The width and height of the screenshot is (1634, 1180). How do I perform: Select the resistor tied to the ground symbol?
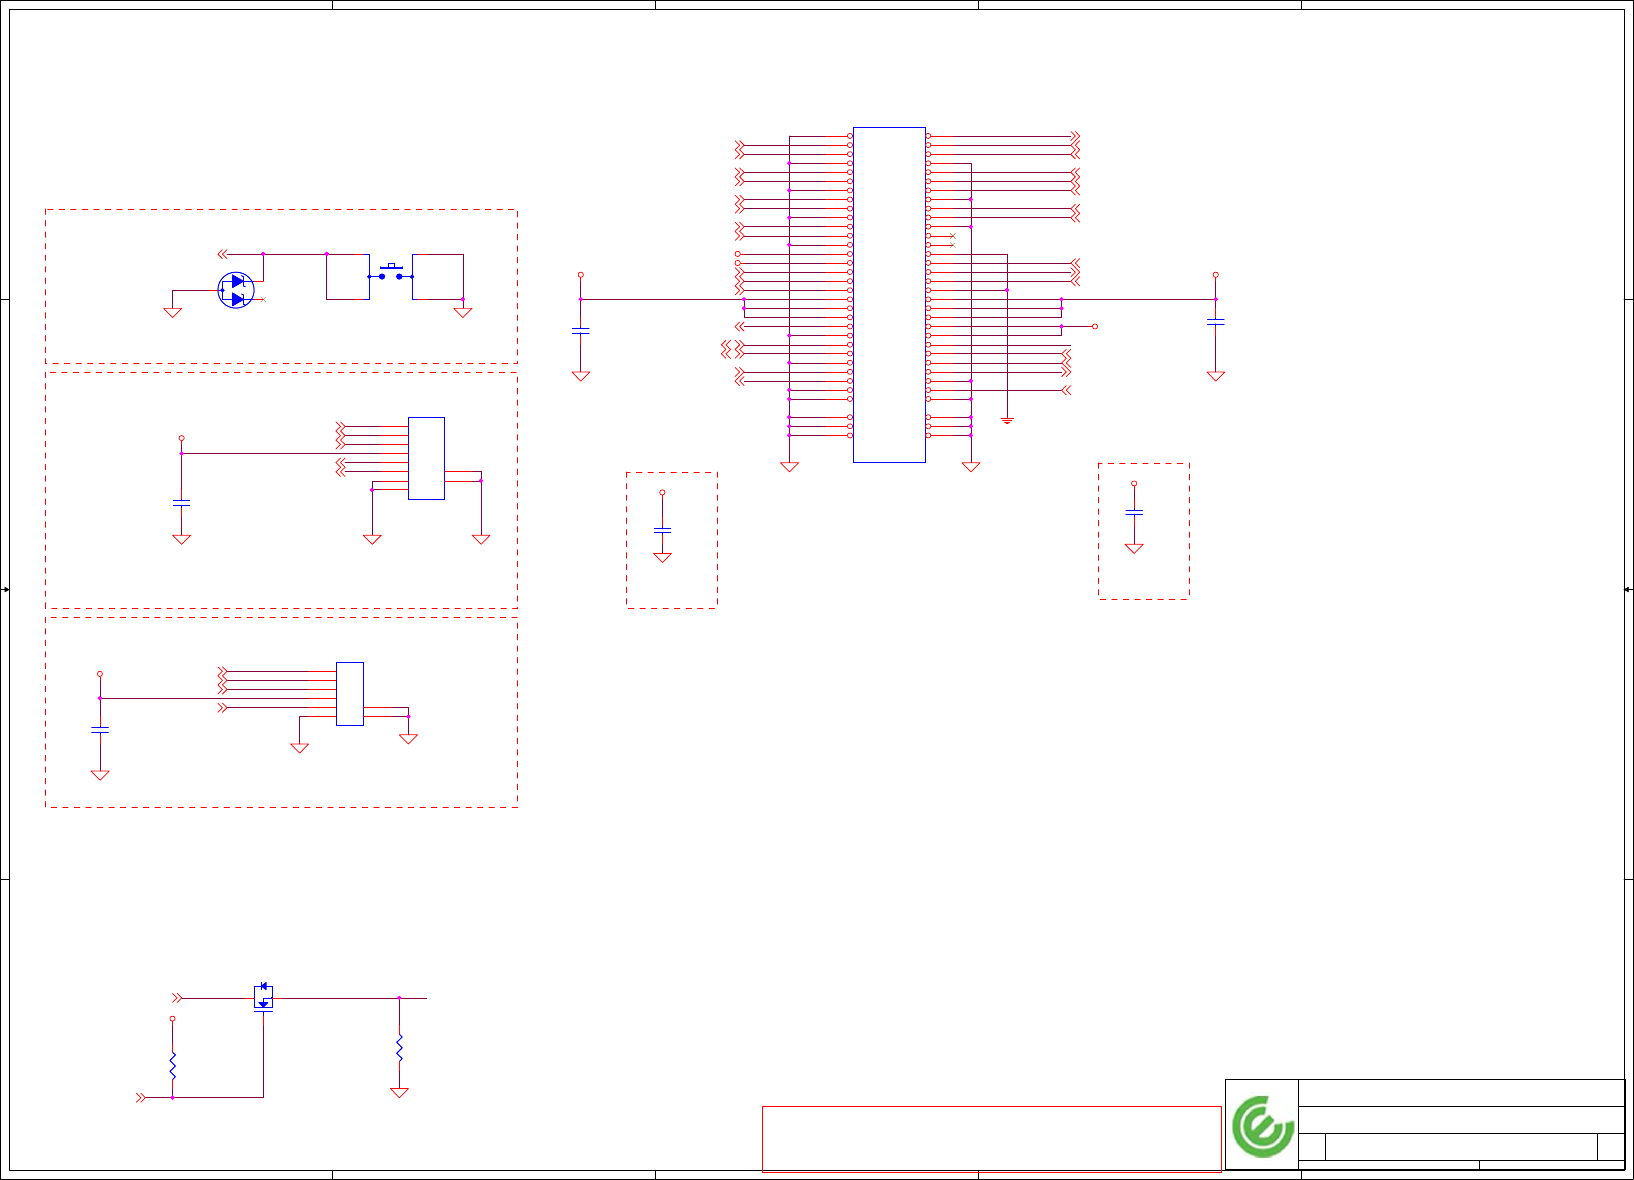click(x=399, y=1047)
